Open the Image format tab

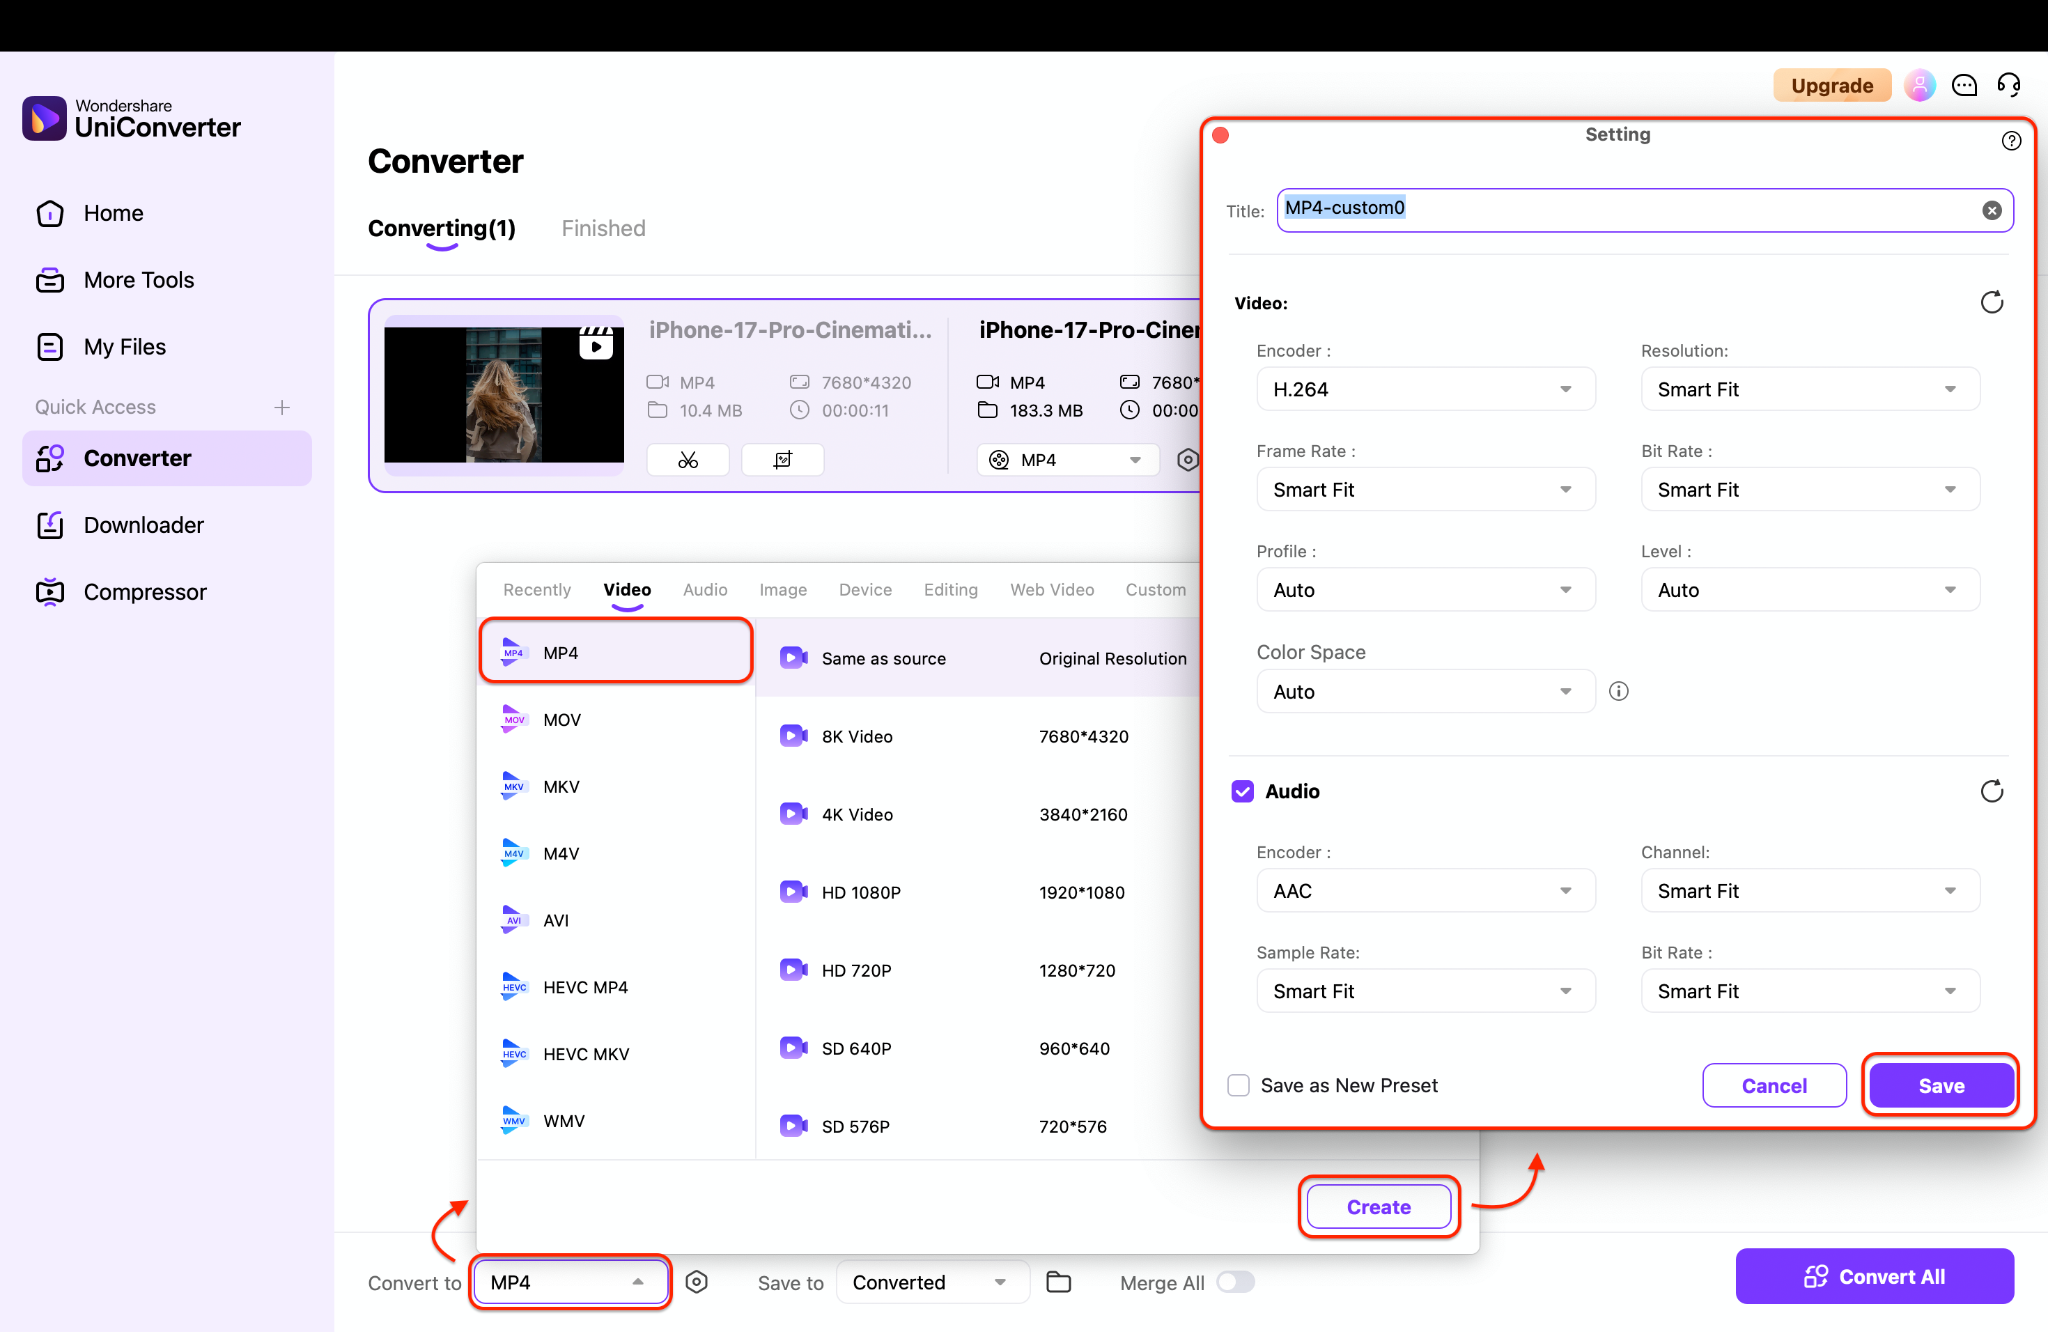click(783, 590)
